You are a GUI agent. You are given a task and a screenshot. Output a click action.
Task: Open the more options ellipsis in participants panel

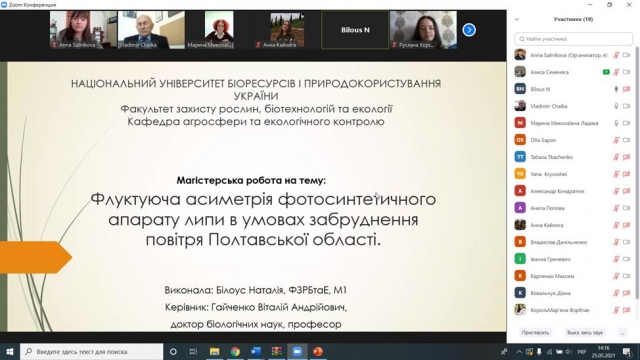click(622, 333)
